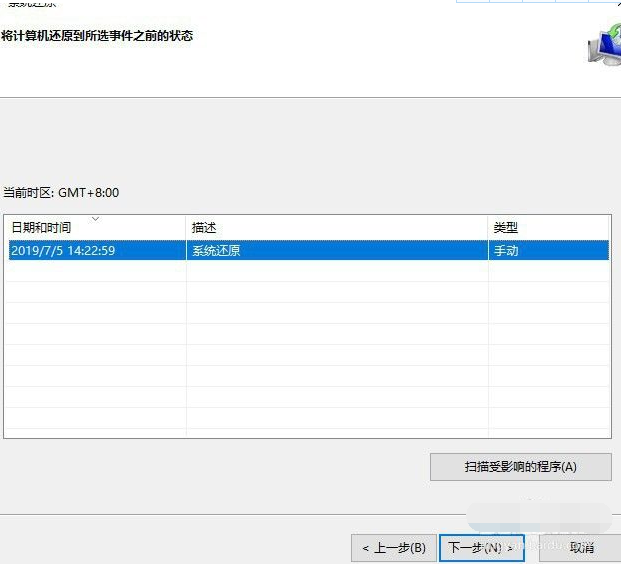Click the partially visible 系统还原 window title
The image size is (621, 565).
(32, 3)
